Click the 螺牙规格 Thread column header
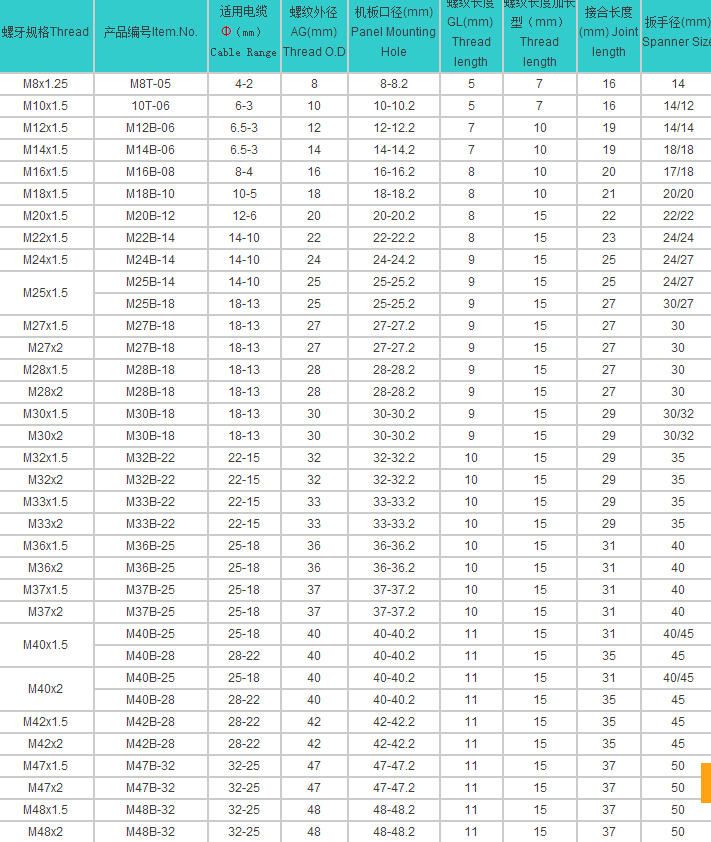711x842 pixels. (x=46, y=32)
